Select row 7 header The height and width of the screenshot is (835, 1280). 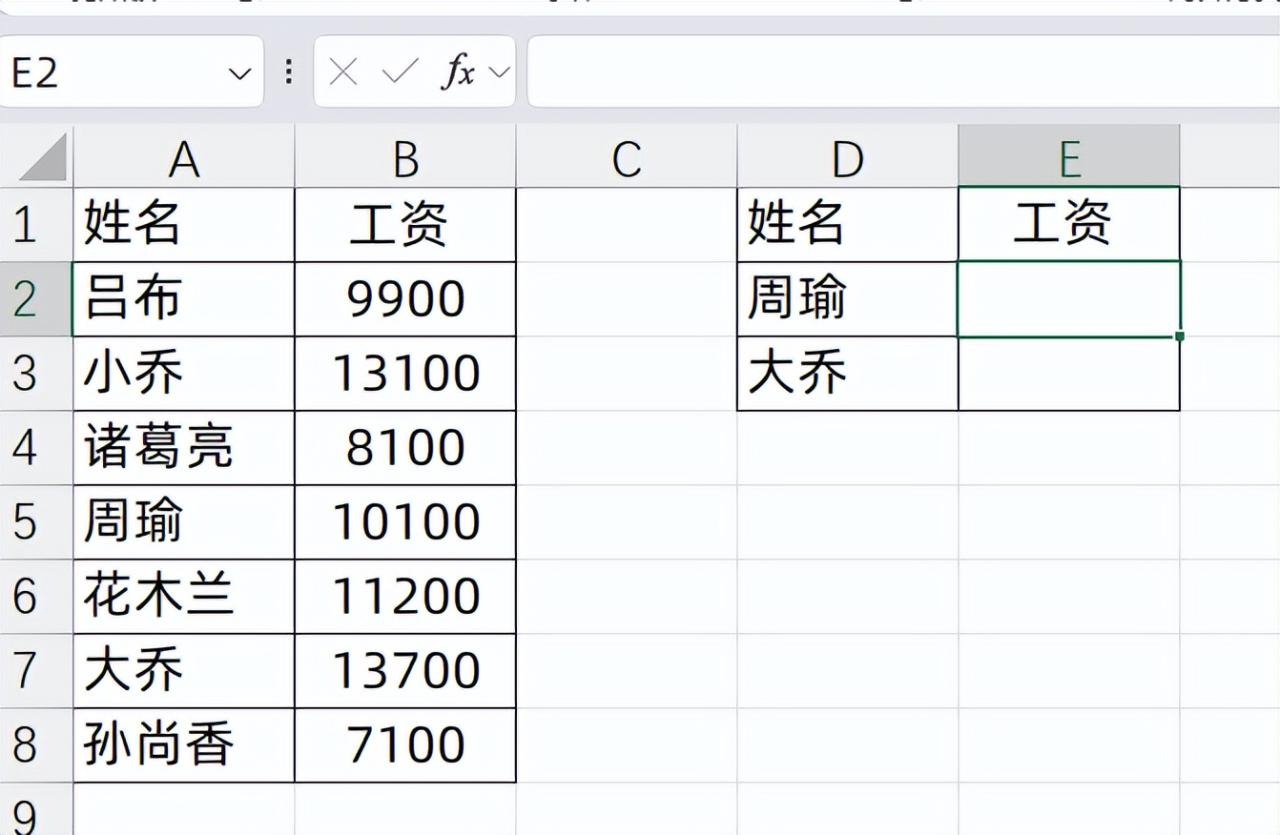pyautogui.click(x=36, y=670)
